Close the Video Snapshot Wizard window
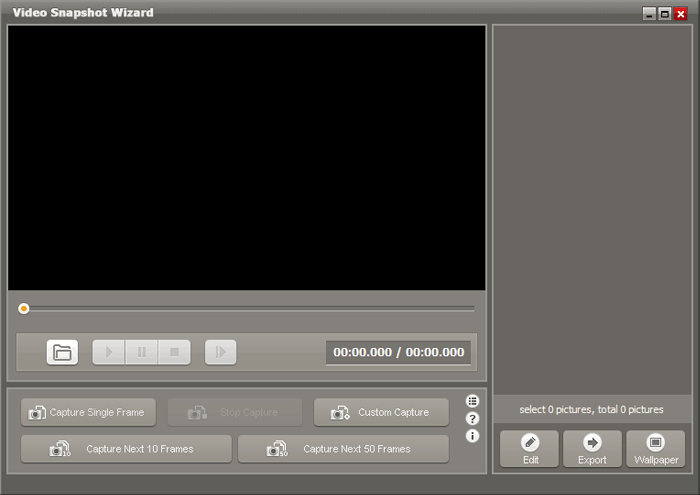Image resolution: width=700 pixels, height=495 pixels. [681, 13]
